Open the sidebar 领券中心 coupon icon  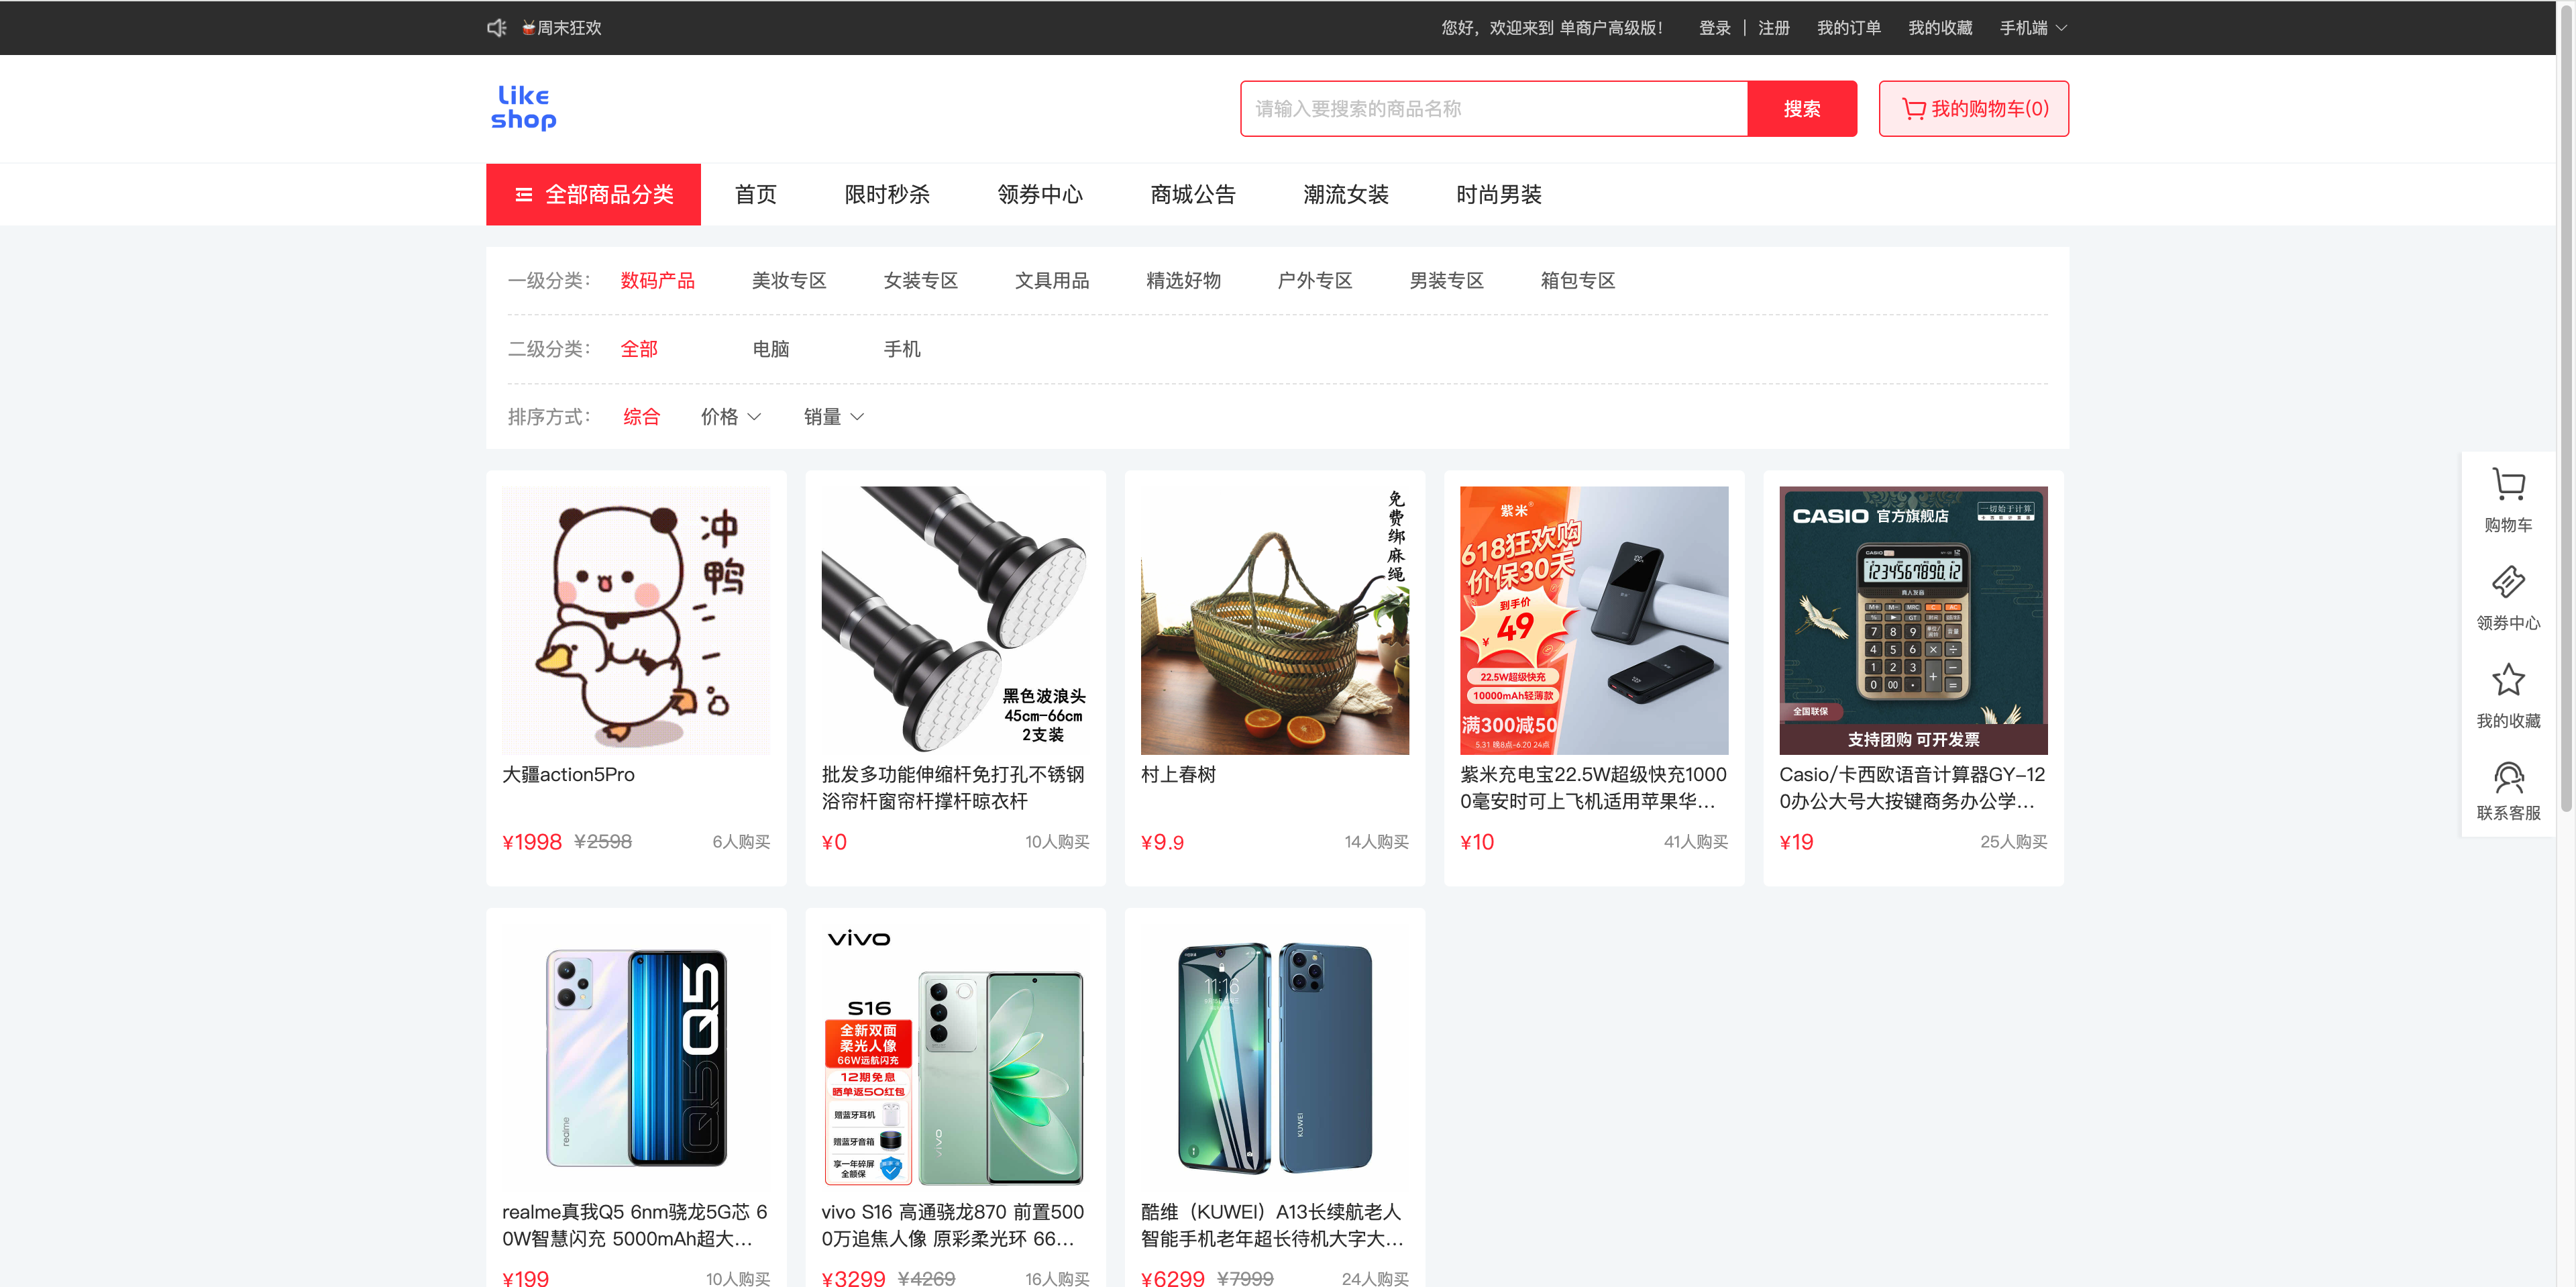(2508, 582)
